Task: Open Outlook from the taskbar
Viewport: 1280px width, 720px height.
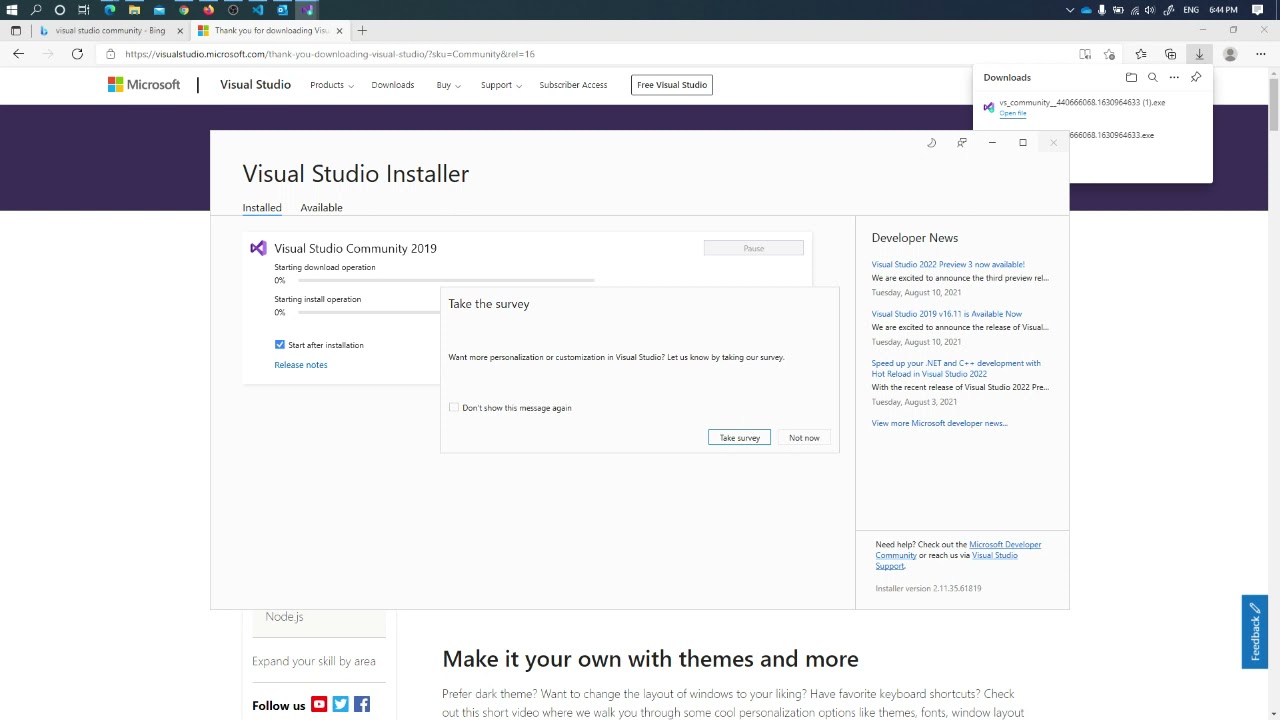Action: 282,10
